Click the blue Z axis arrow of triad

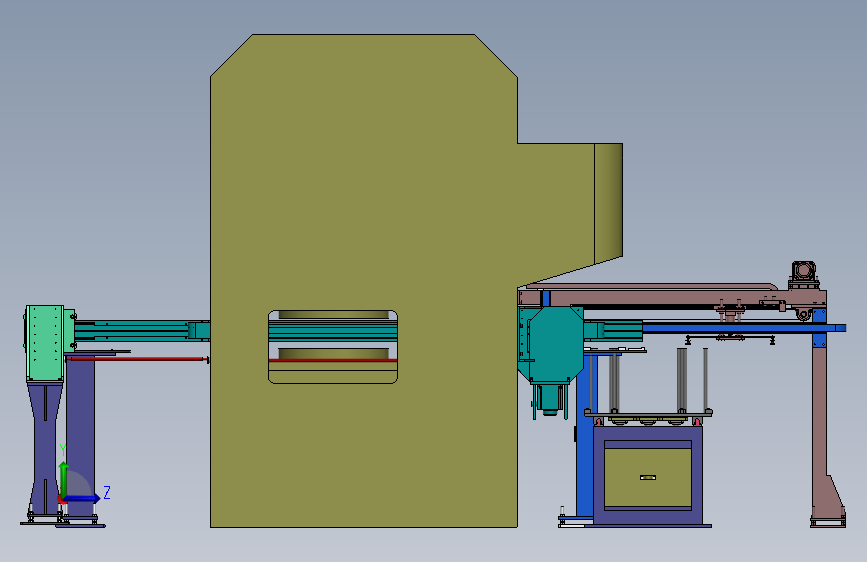click(x=82, y=498)
